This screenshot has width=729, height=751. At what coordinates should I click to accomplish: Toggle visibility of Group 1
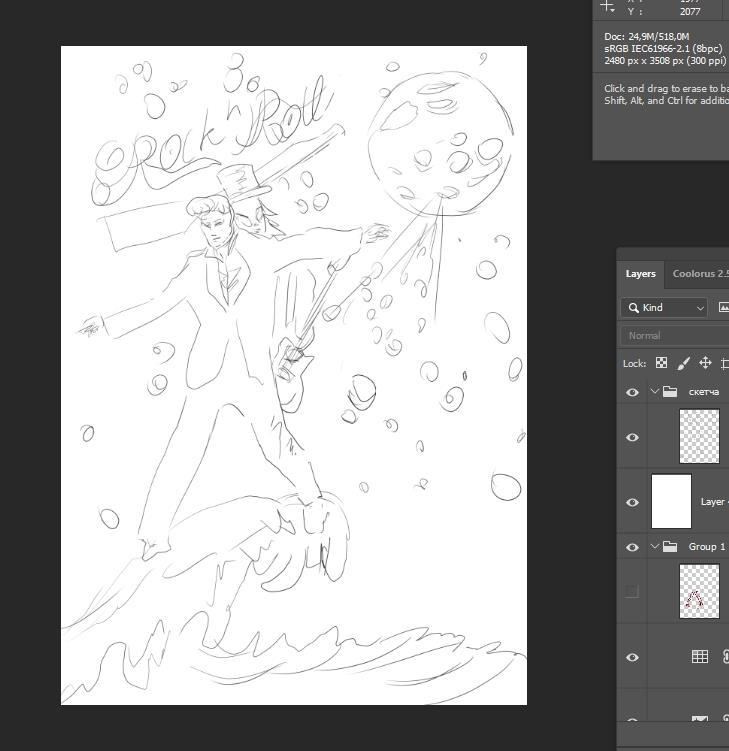(632, 547)
